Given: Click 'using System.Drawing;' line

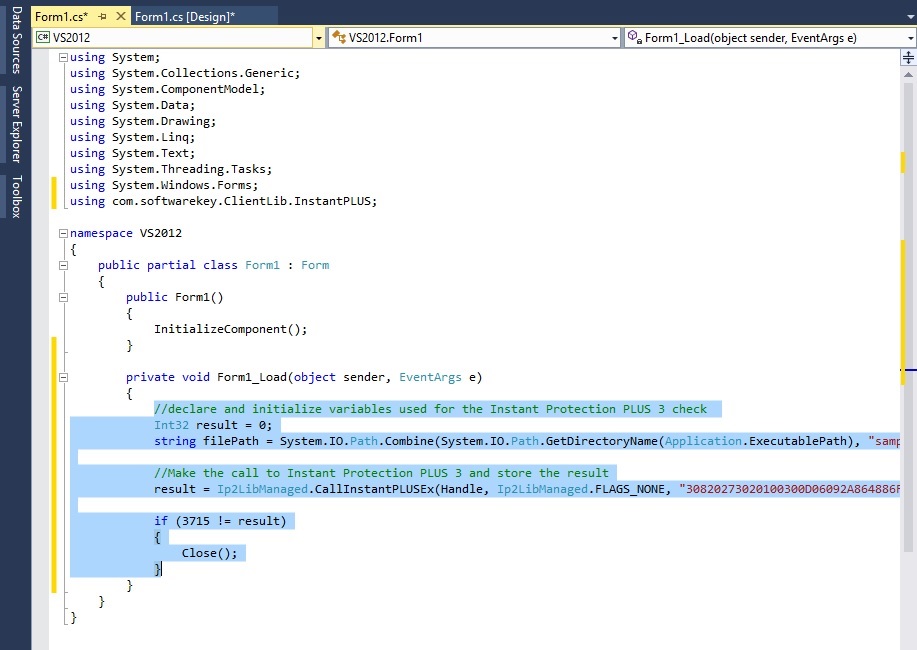Looking at the screenshot, I should click(143, 121).
